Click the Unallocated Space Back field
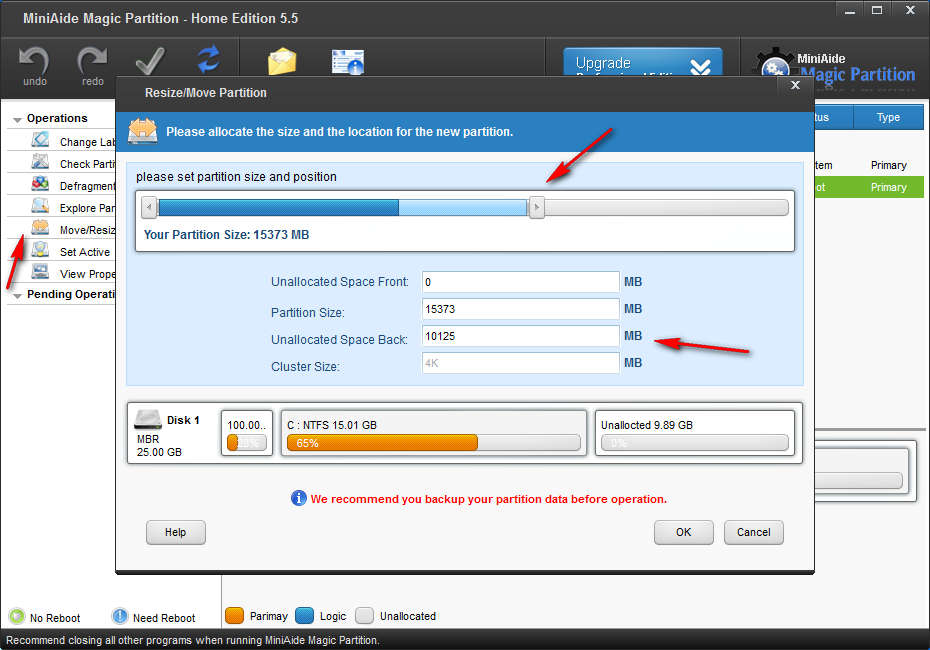930x650 pixels. coord(520,336)
